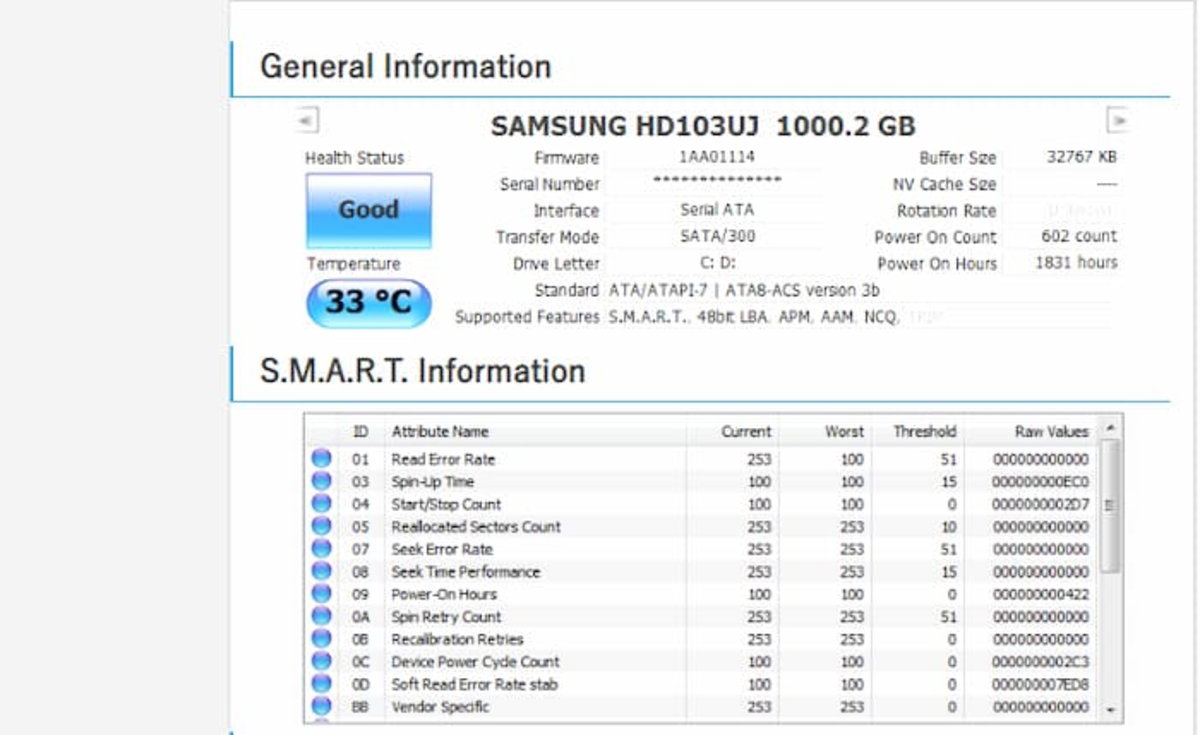Click the Serial ATA interface value

[717, 210]
